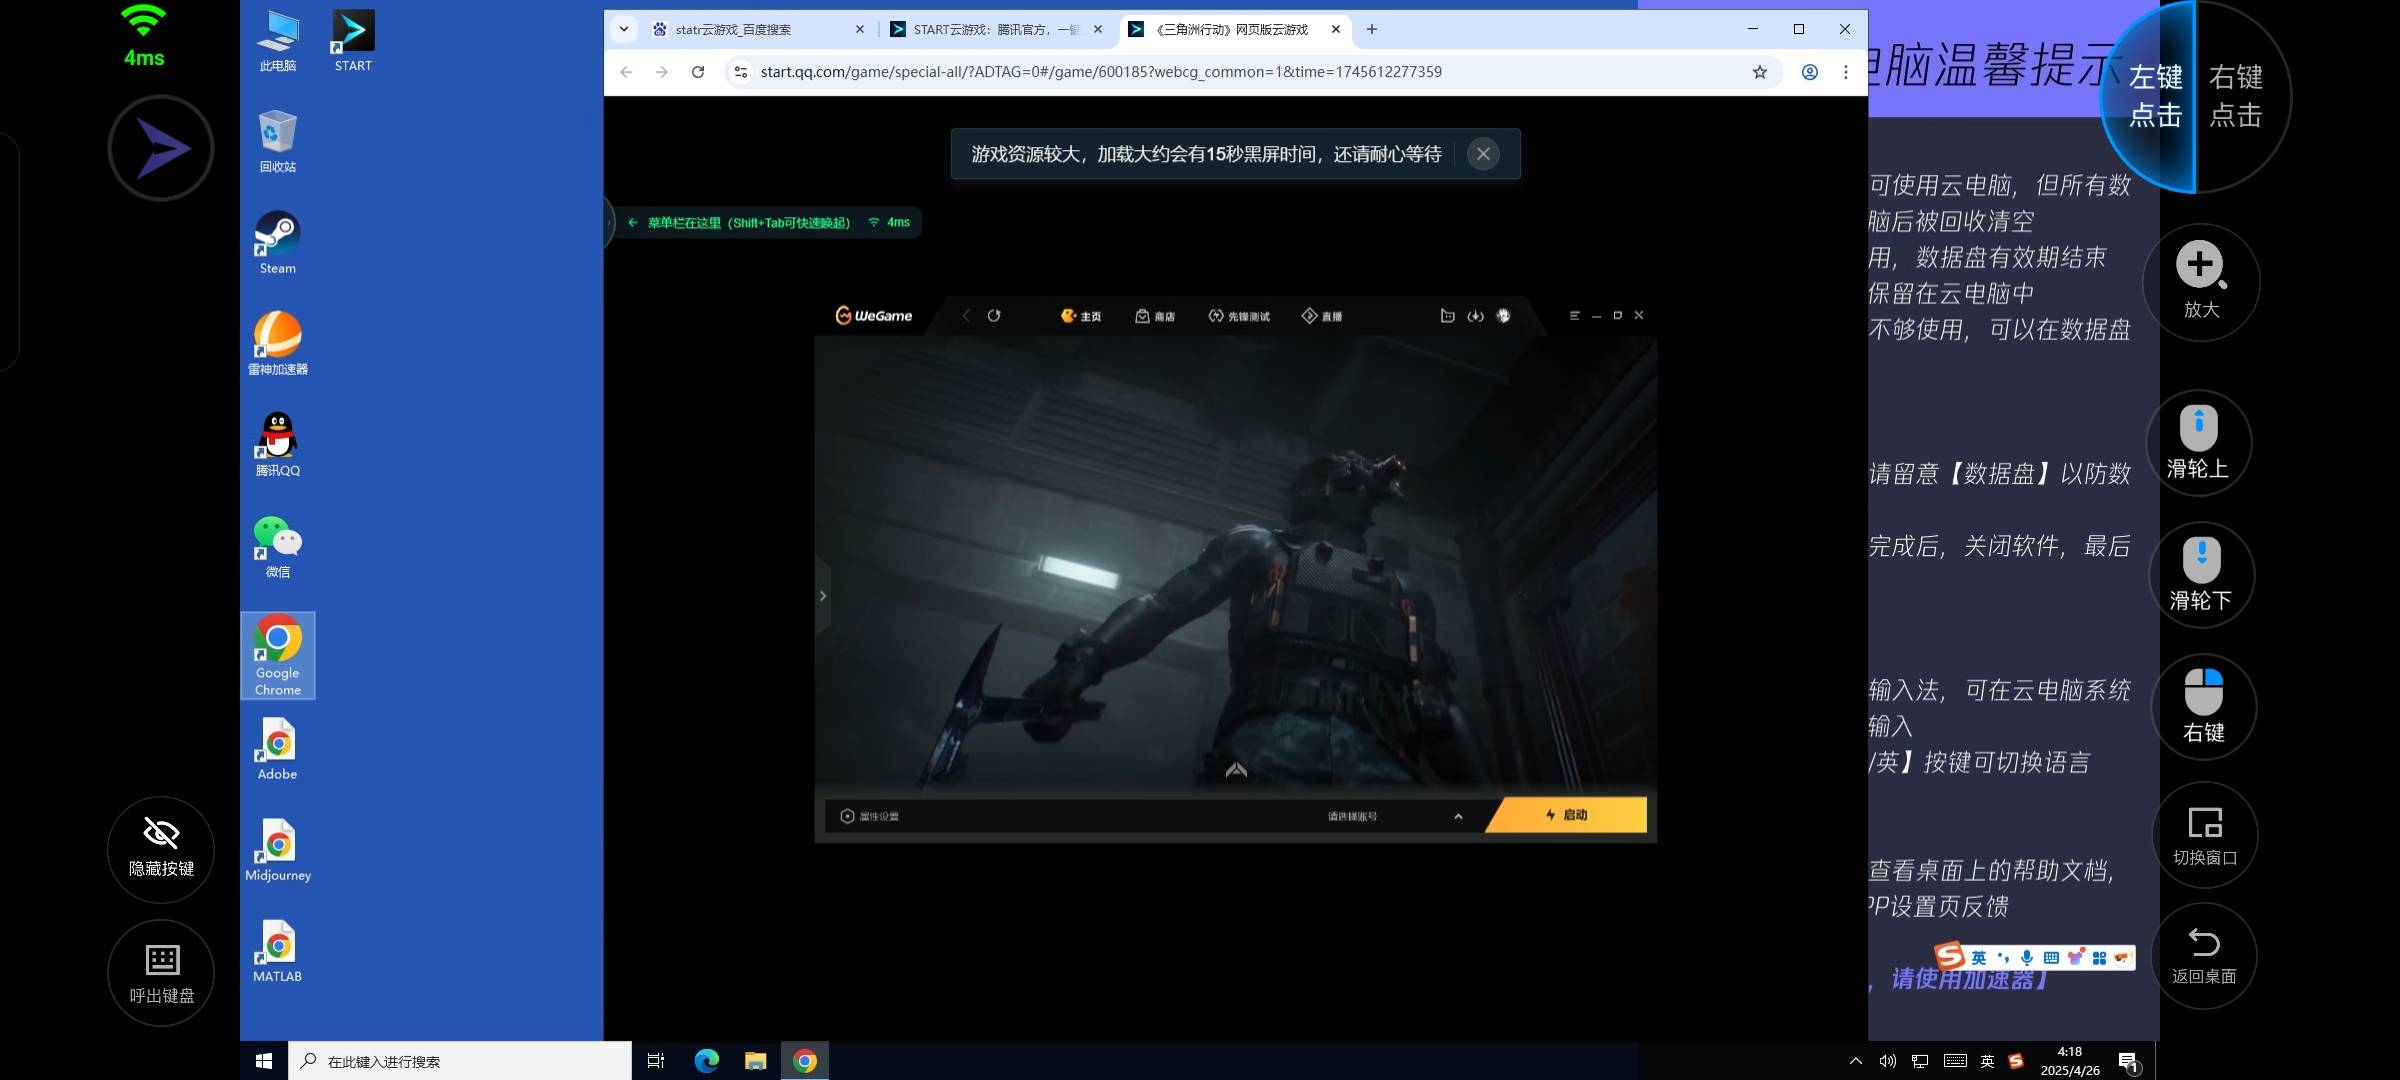
Task: Tap the 切换窗口 switch window button
Action: tap(2205, 836)
